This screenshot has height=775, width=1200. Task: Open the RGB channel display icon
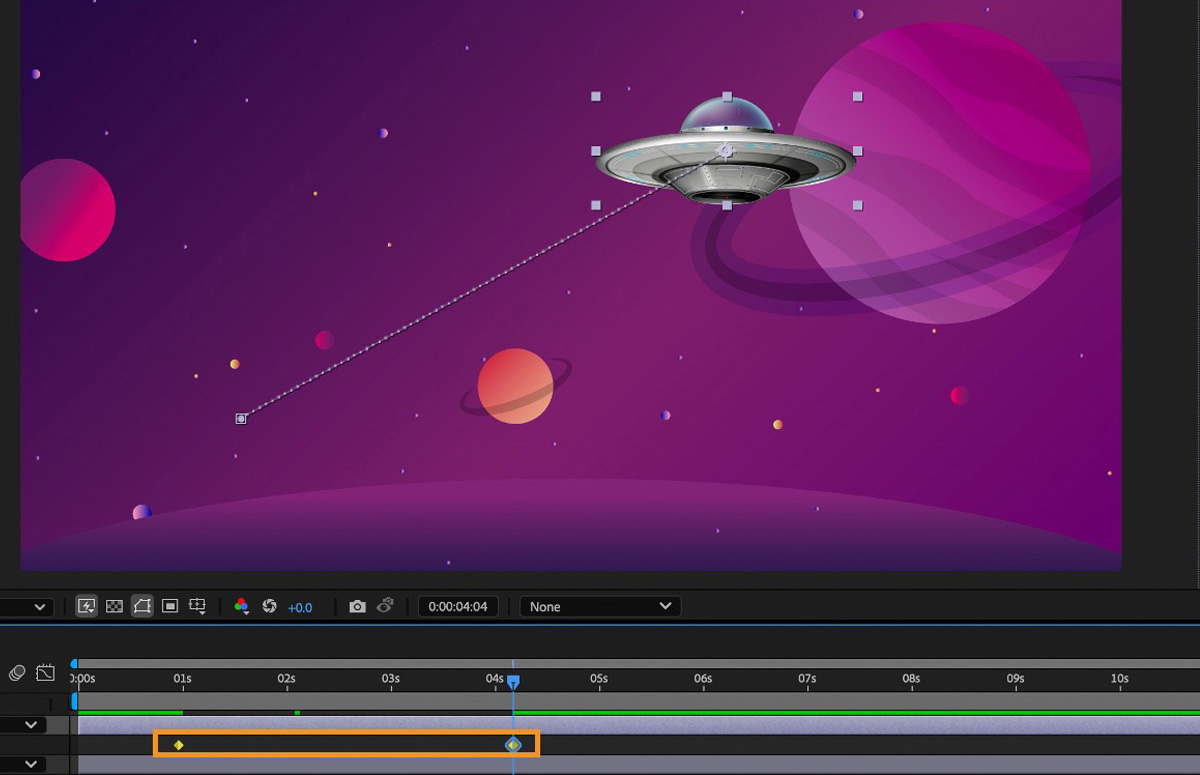coord(241,606)
